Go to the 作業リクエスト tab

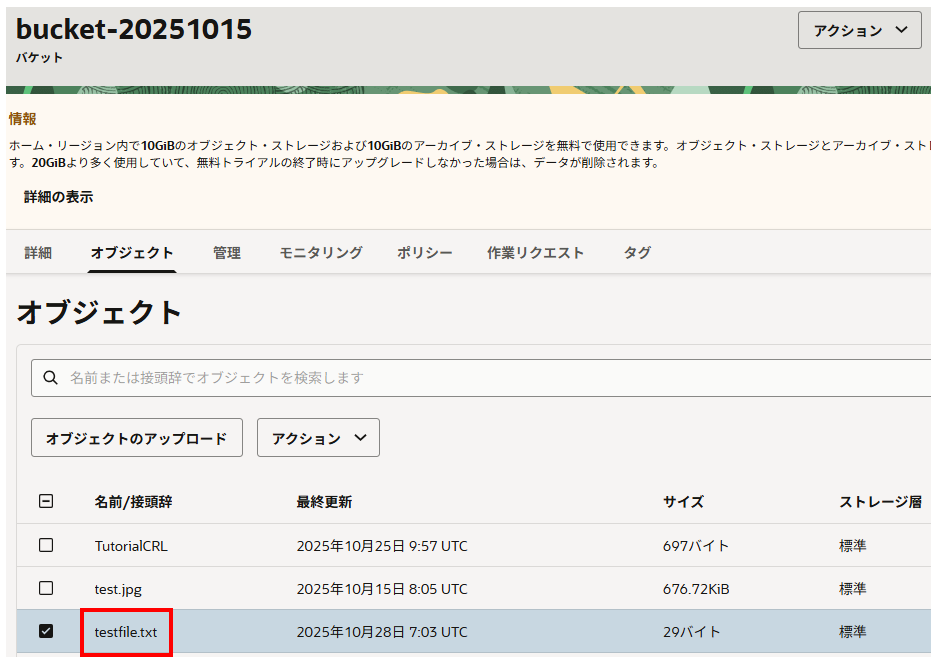pos(535,253)
